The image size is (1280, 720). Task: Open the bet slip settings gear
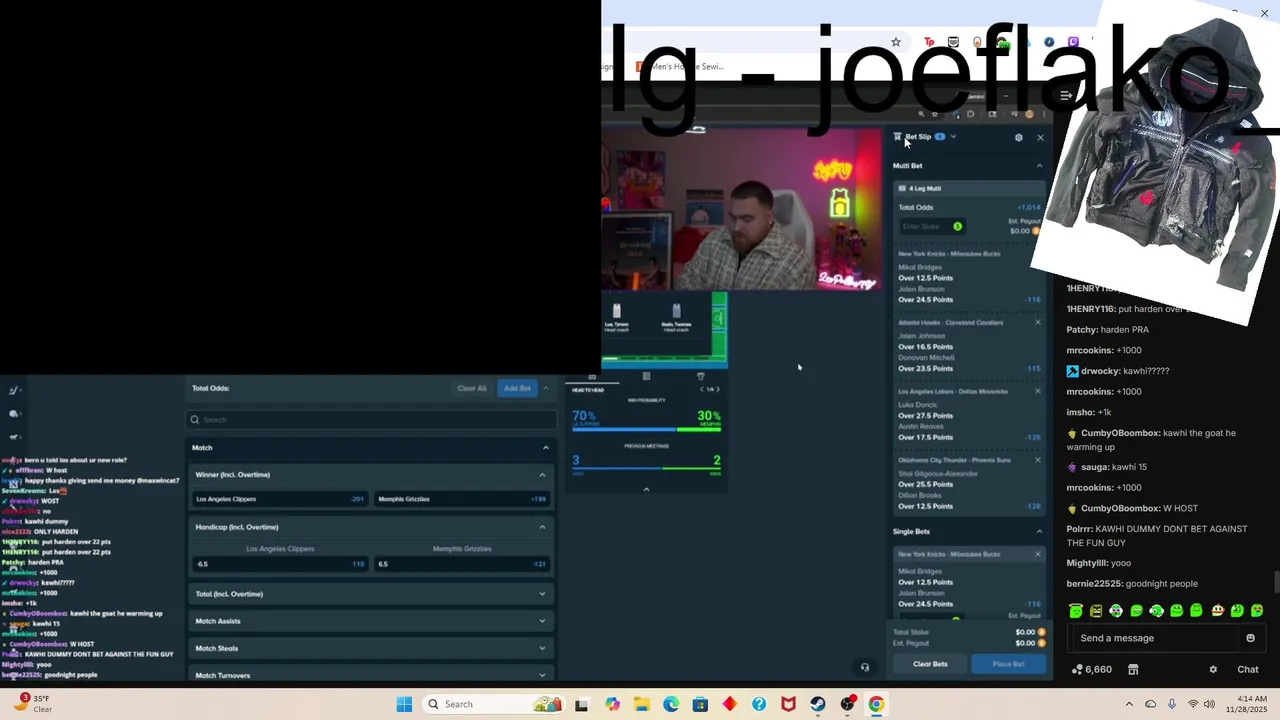click(x=1018, y=137)
